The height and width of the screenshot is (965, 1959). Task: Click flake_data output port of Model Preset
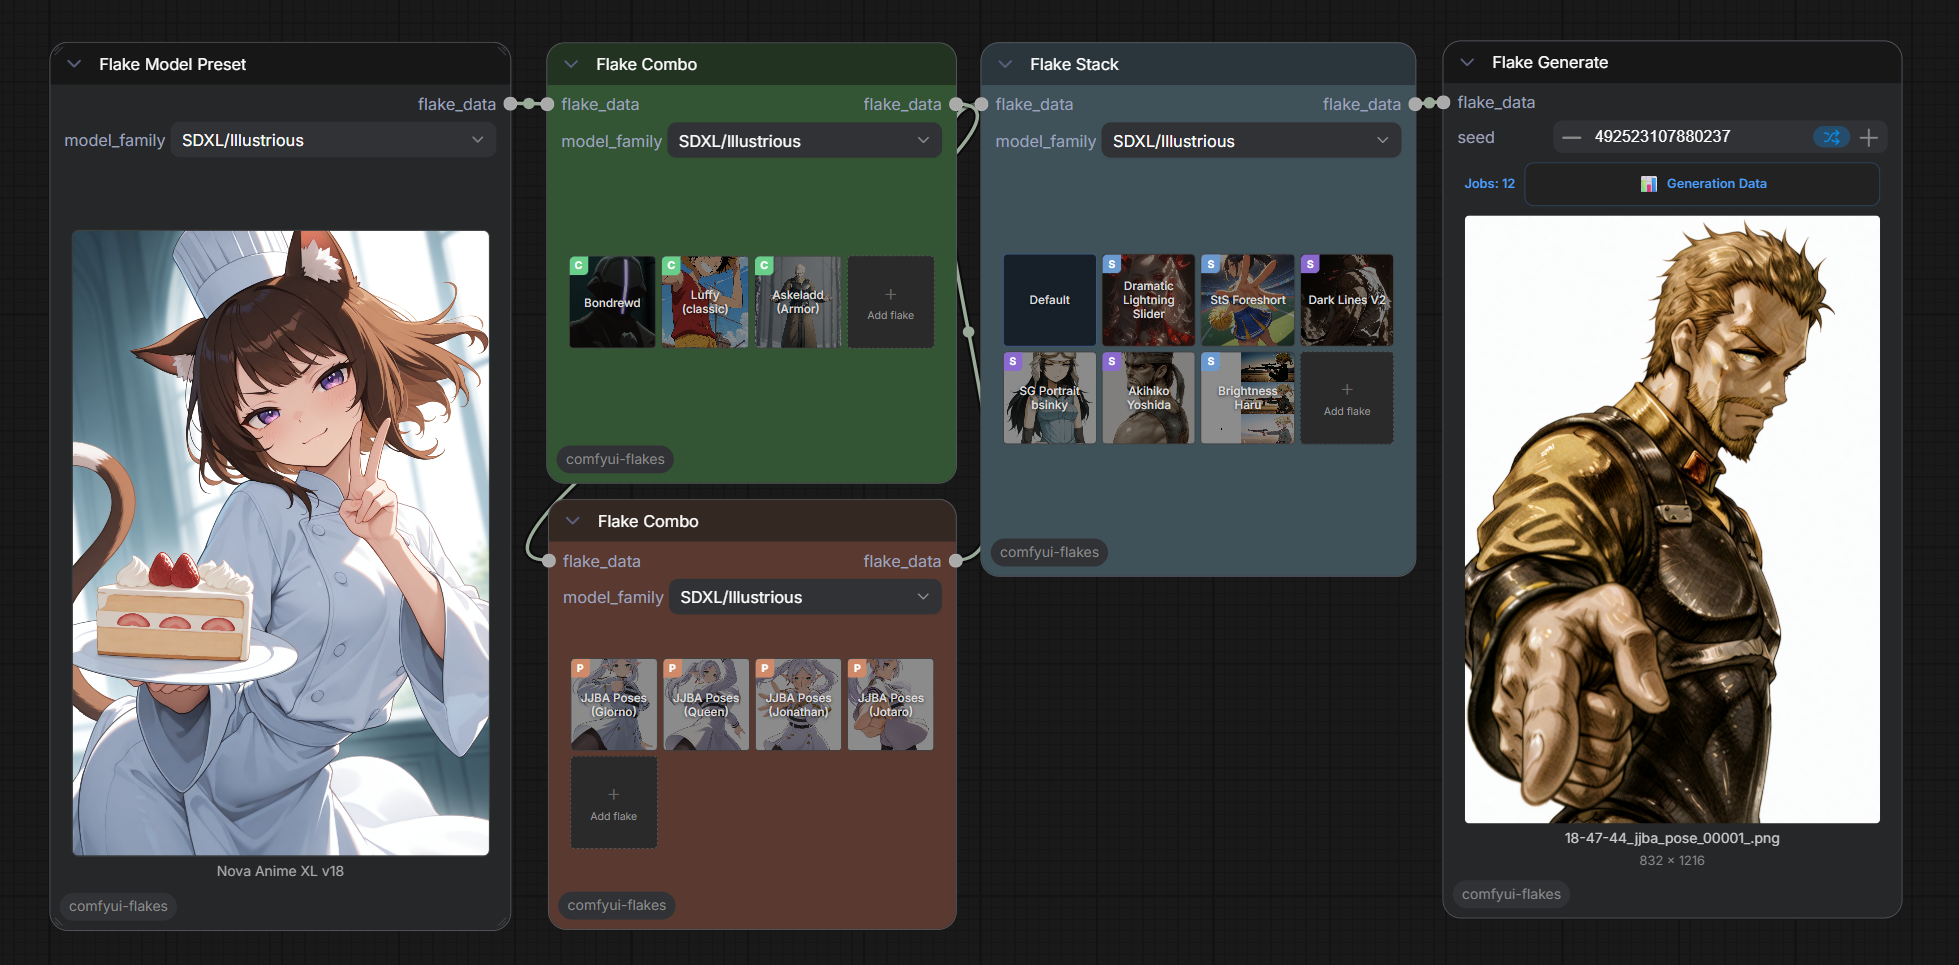point(511,104)
